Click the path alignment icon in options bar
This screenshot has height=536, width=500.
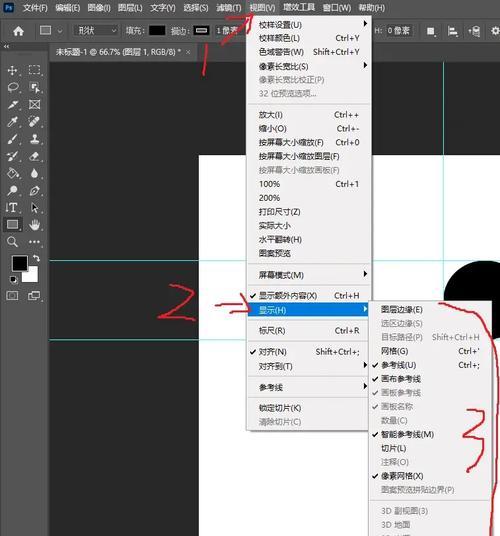(452, 31)
